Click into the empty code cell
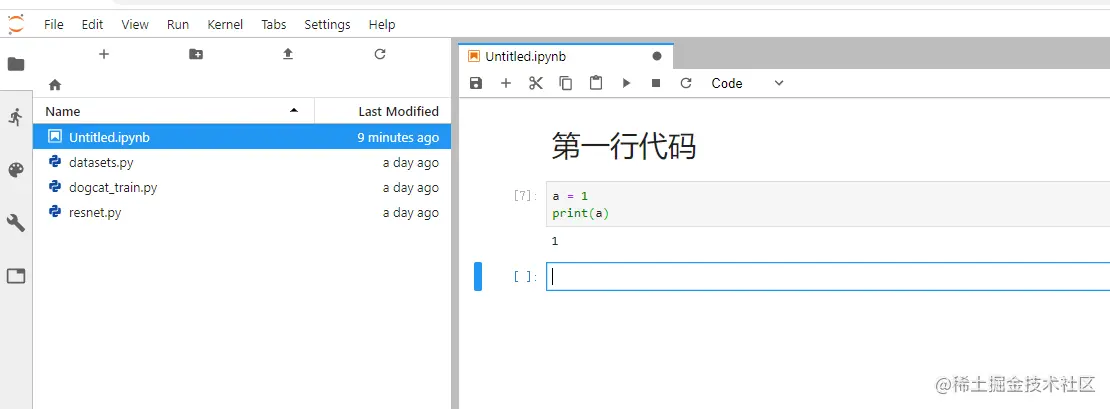1110x409 pixels. (x=828, y=277)
